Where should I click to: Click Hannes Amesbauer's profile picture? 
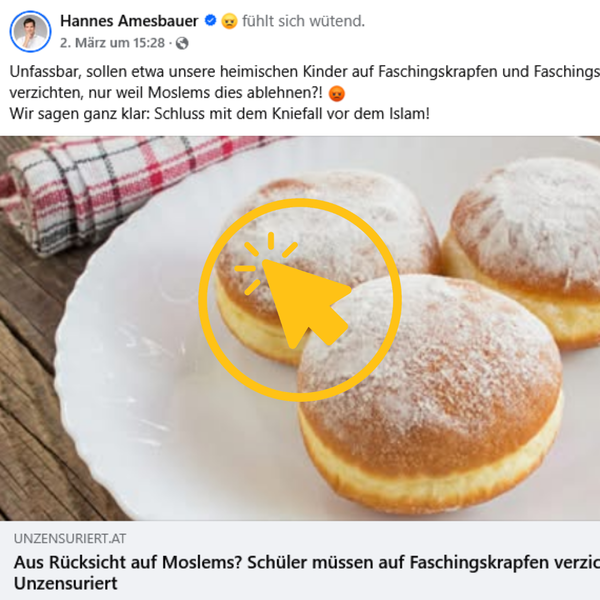(x=30, y=31)
